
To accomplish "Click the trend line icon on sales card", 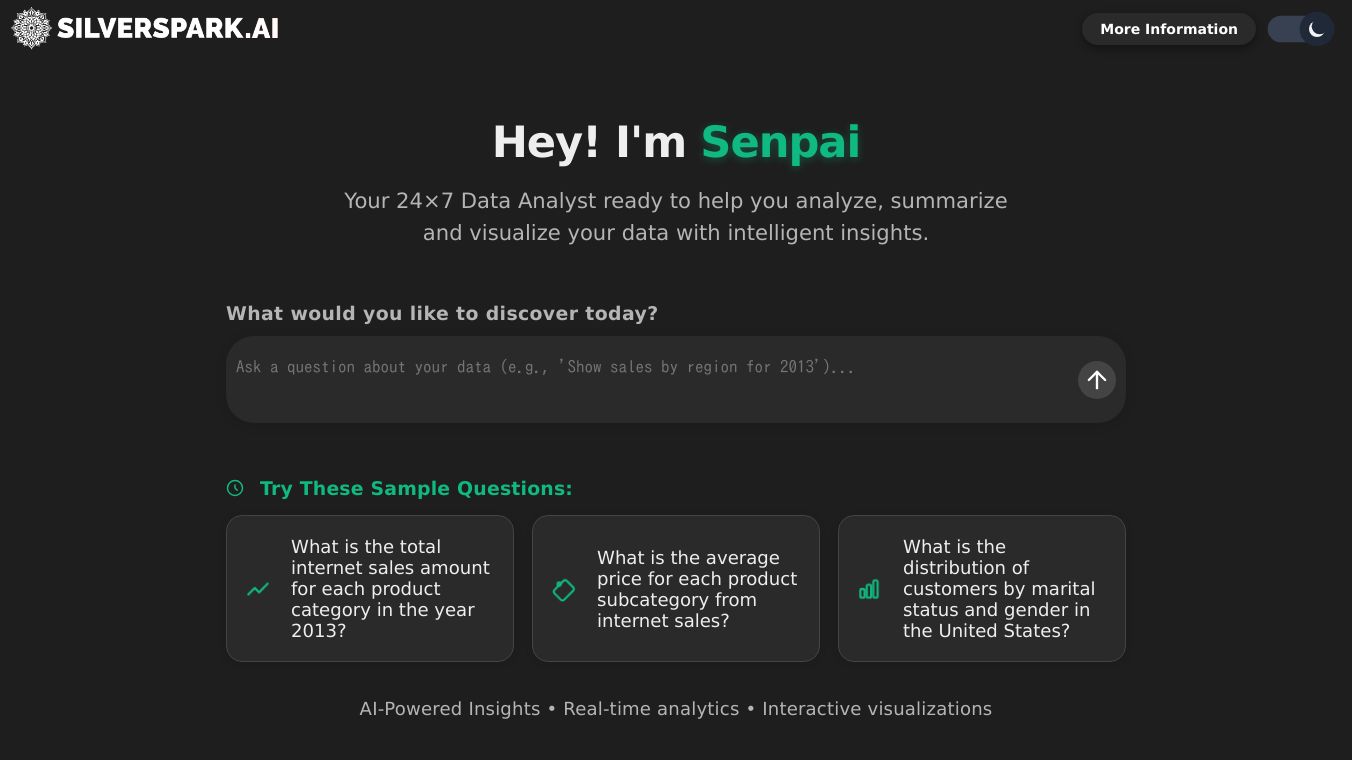I will pyautogui.click(x=258, y=589).
